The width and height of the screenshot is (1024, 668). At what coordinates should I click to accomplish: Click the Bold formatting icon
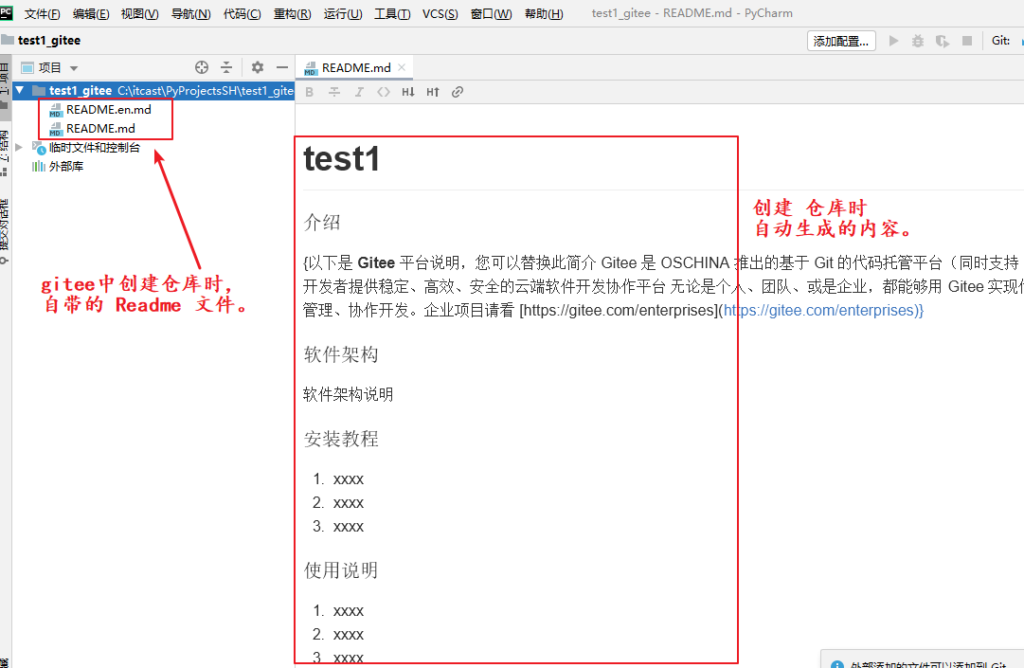pos(310,92)
